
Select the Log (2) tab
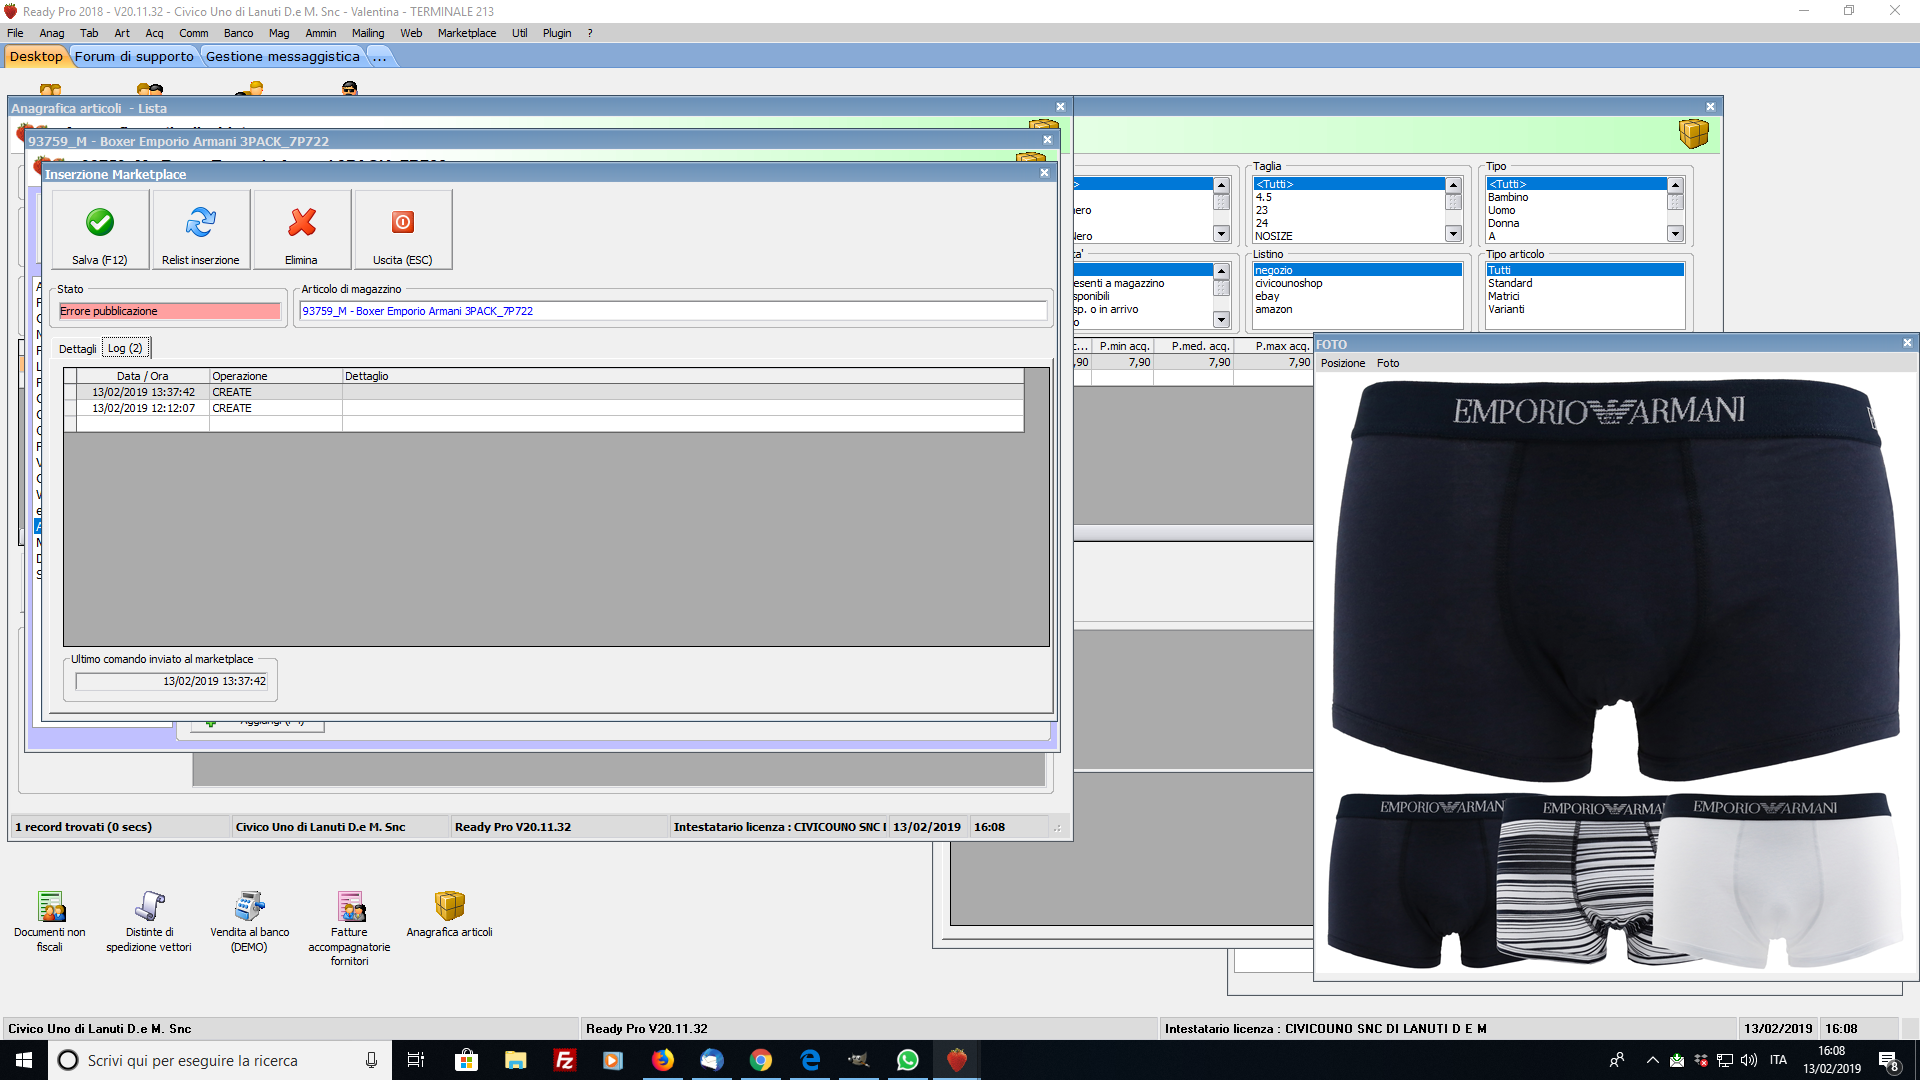click(x=125, y=348)
